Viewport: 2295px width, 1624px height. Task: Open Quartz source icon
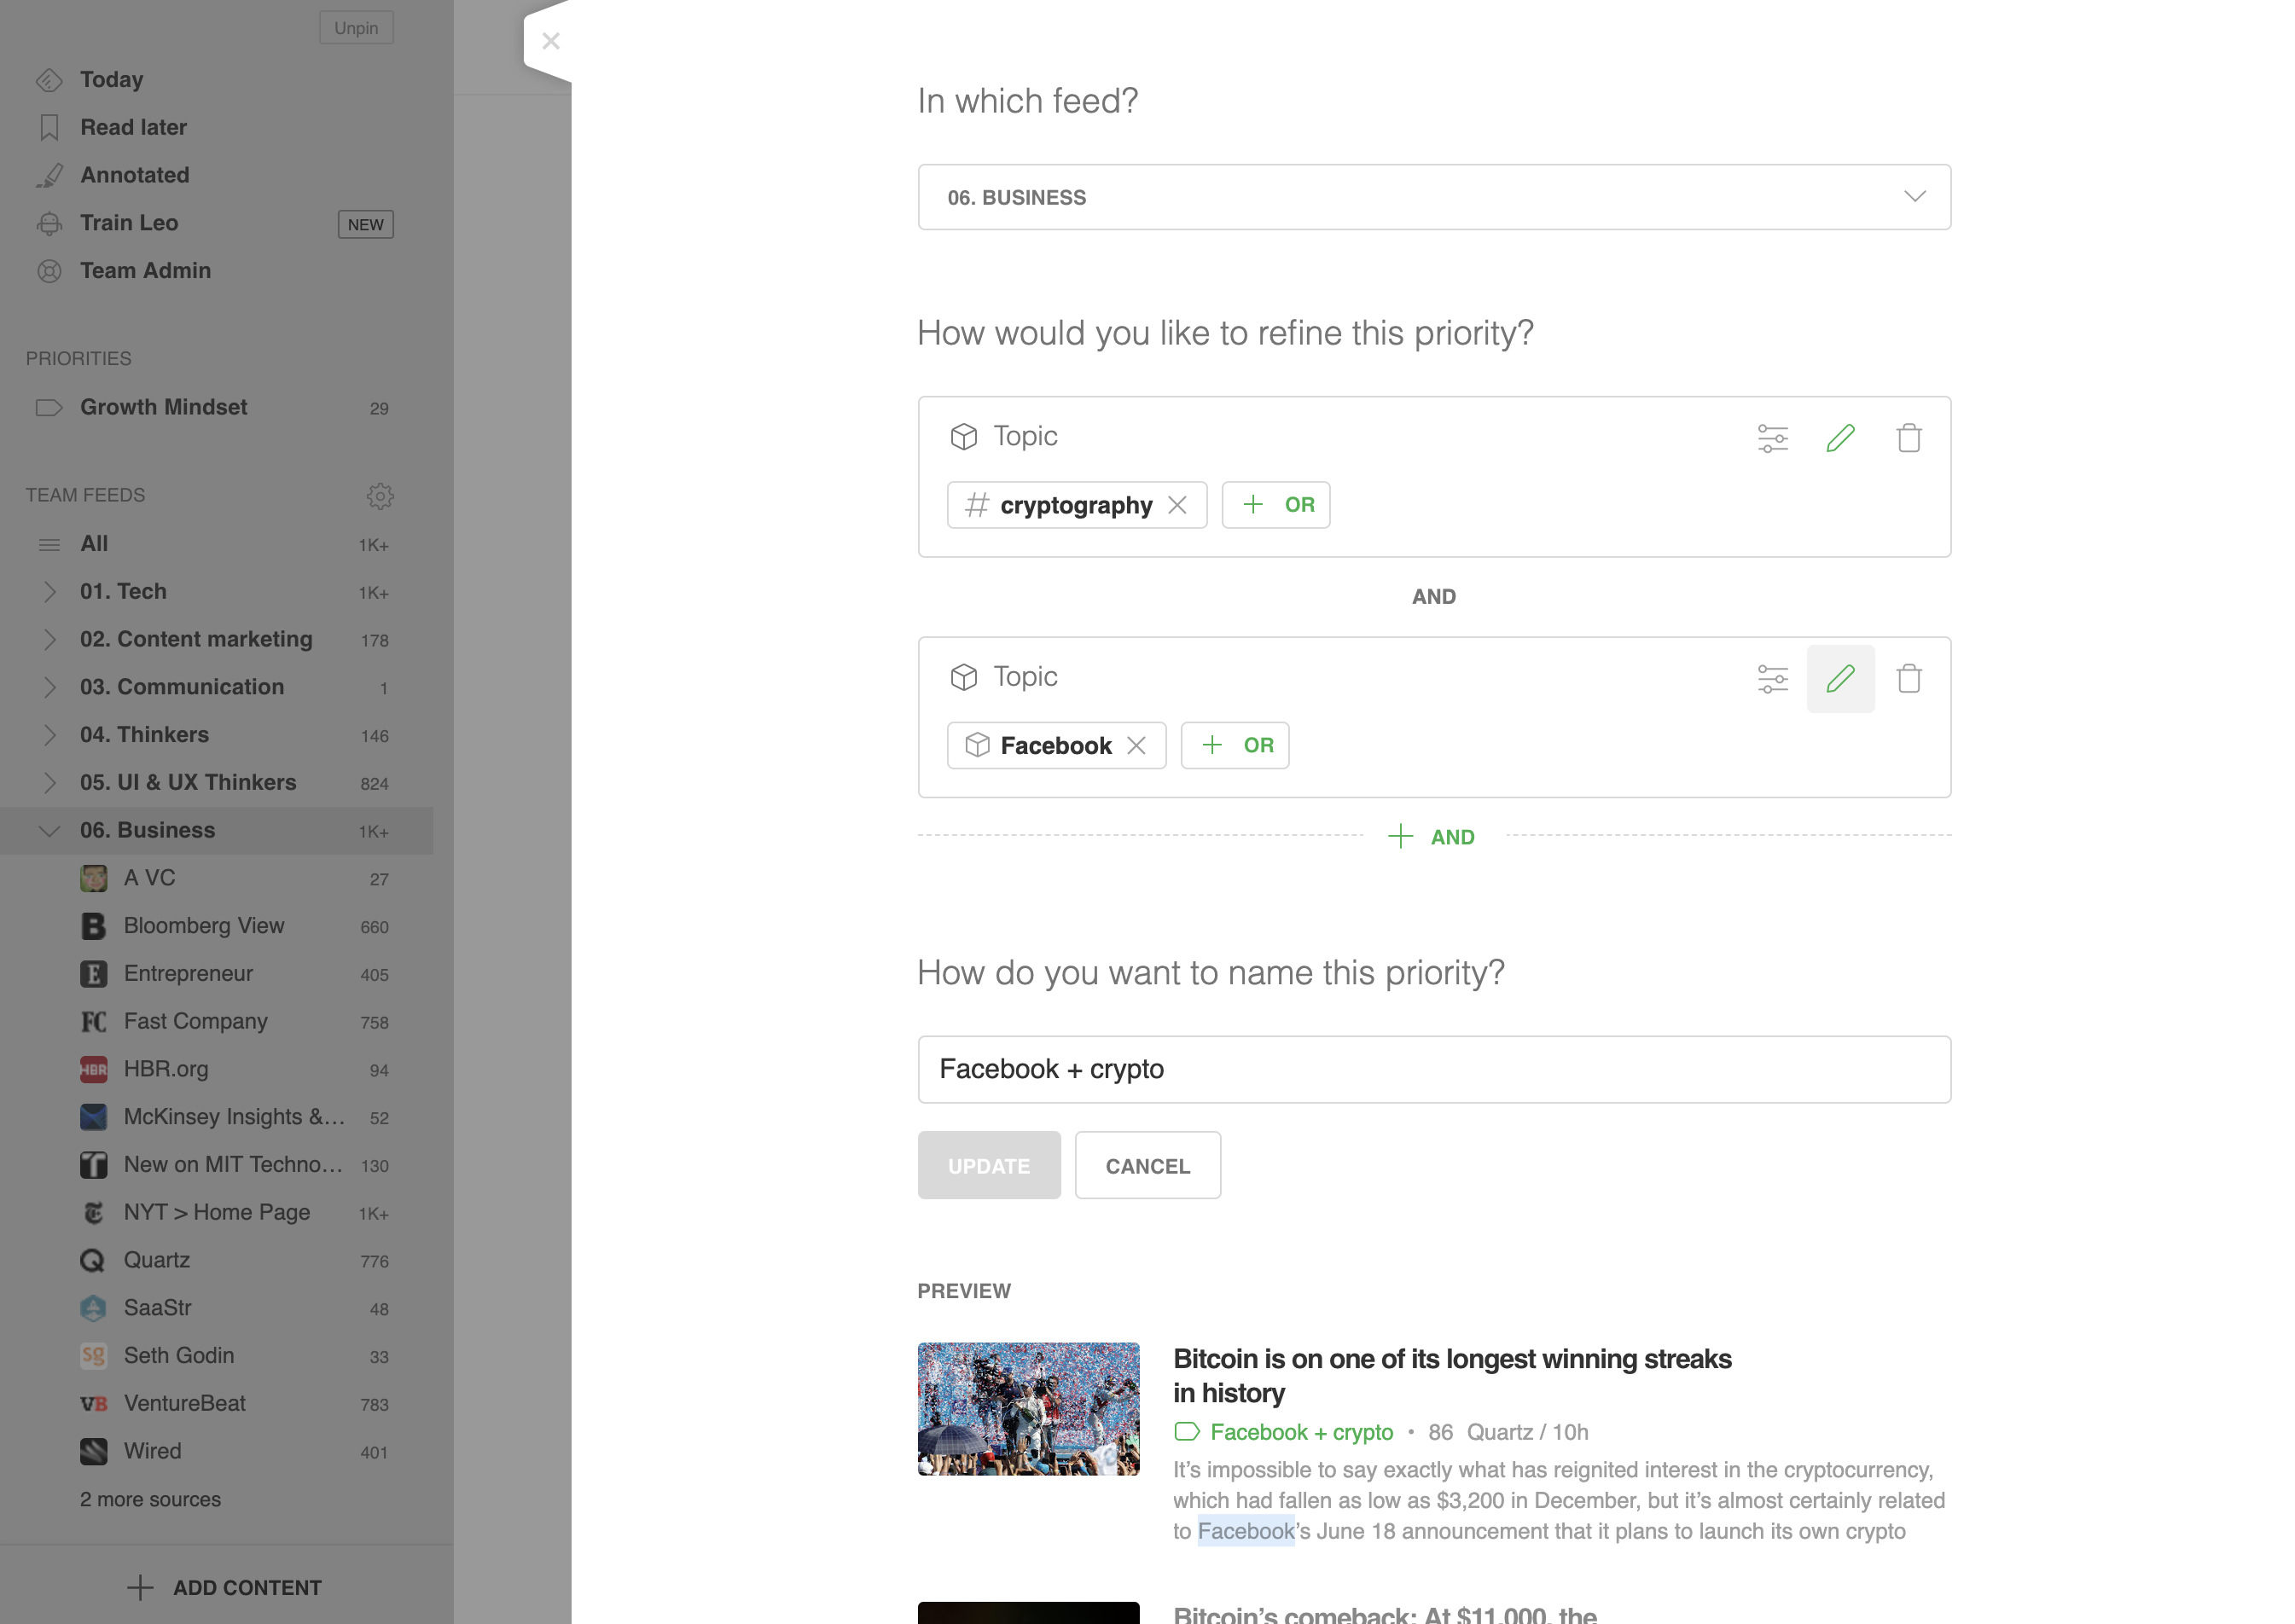point(93,1261)
